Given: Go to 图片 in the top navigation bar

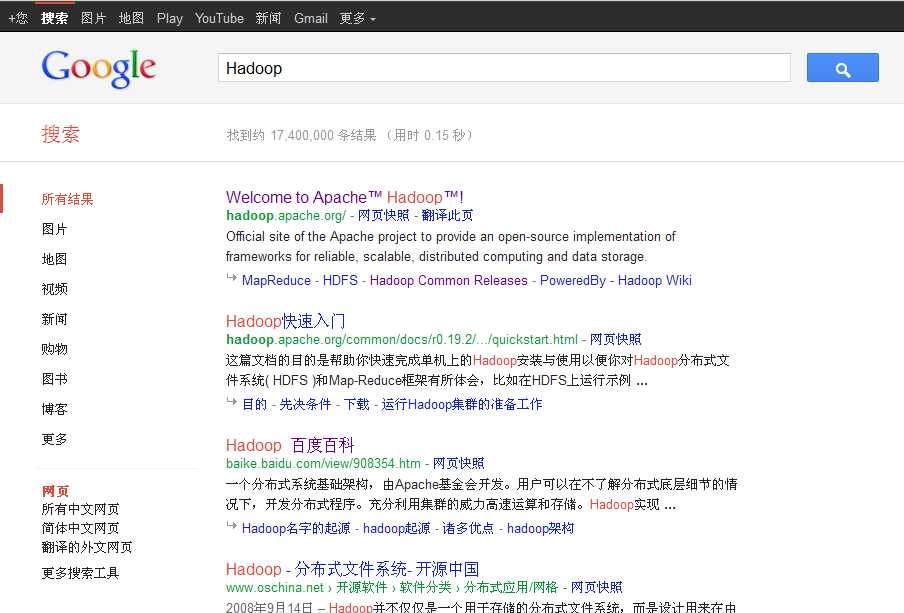Looking at the screenshot, I should [x=93, y=18].
